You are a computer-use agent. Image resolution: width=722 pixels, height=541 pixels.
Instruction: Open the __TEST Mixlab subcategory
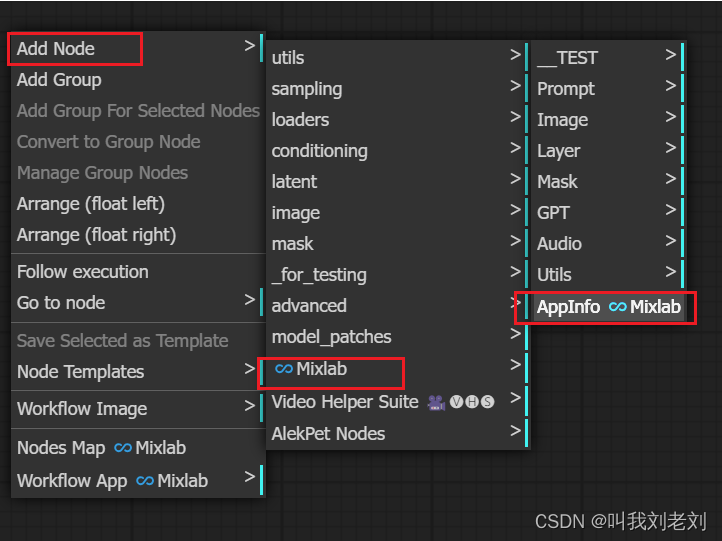[607, 58]
